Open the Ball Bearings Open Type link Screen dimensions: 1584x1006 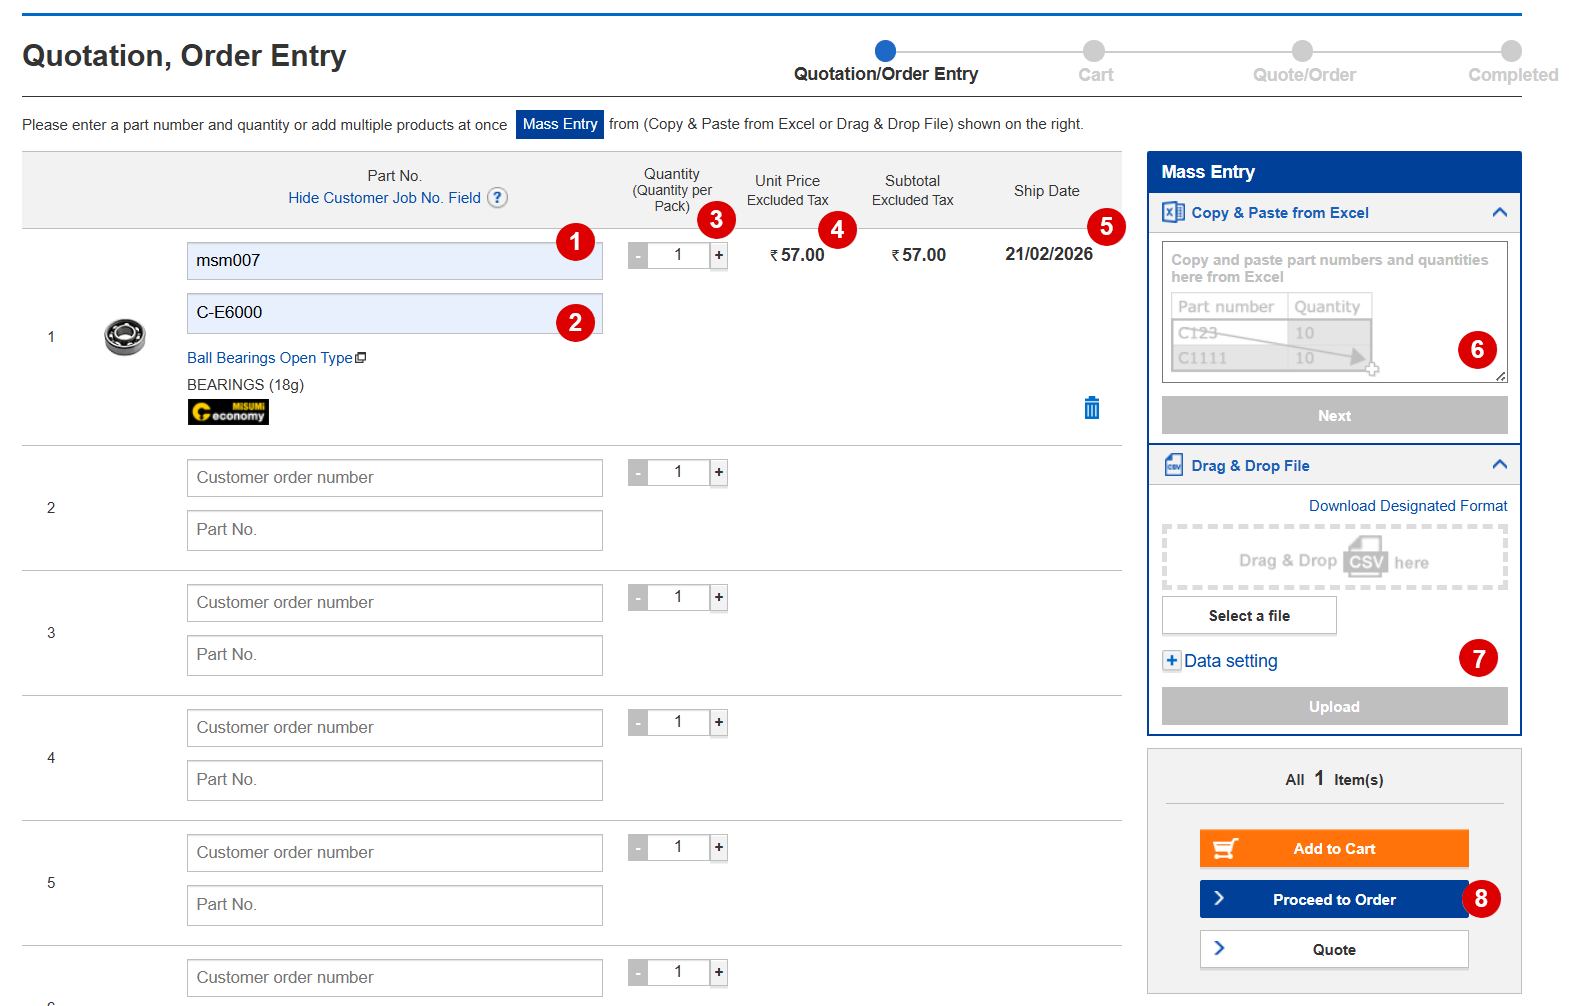click(270, 358)
